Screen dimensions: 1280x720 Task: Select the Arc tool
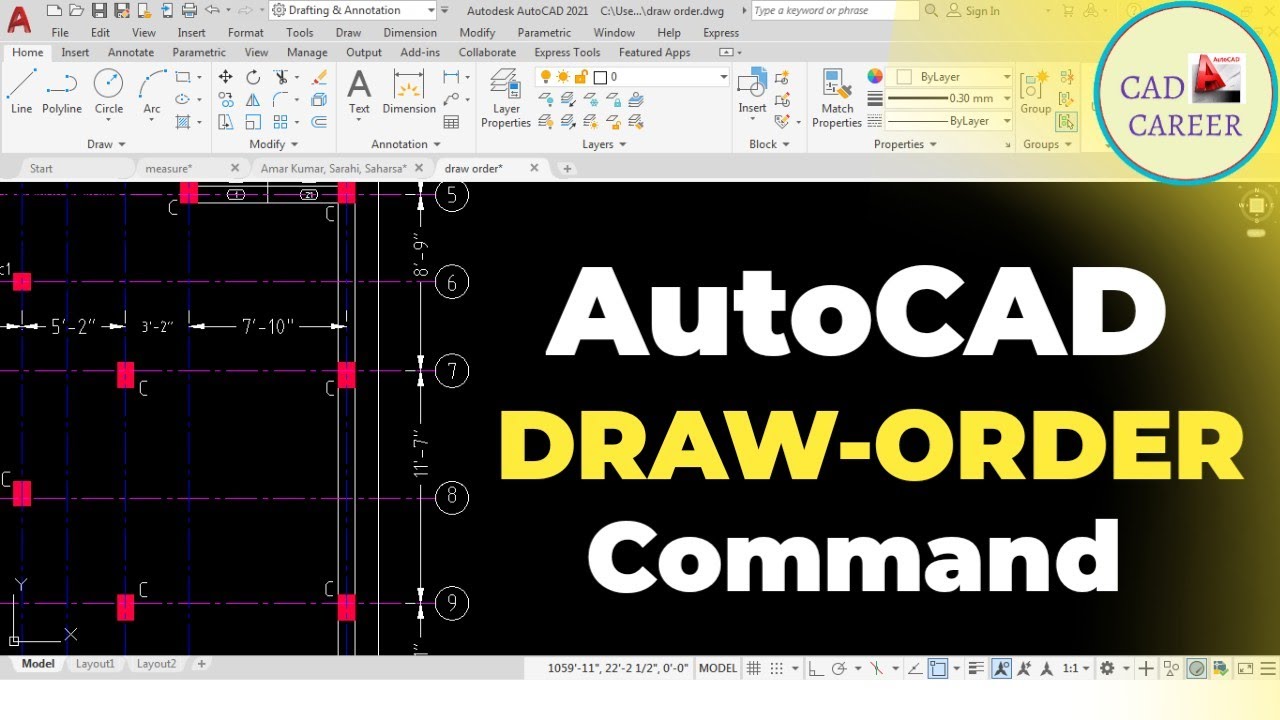click(152, 93)
